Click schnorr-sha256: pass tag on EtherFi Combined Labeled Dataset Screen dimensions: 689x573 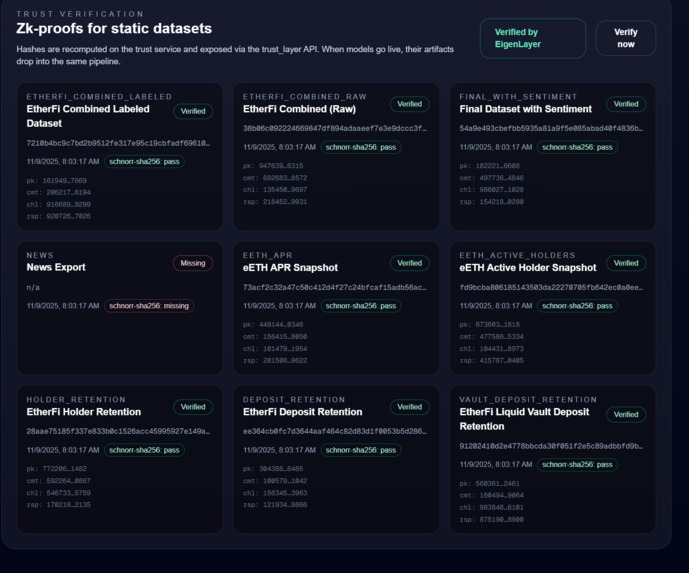(144, 162)
